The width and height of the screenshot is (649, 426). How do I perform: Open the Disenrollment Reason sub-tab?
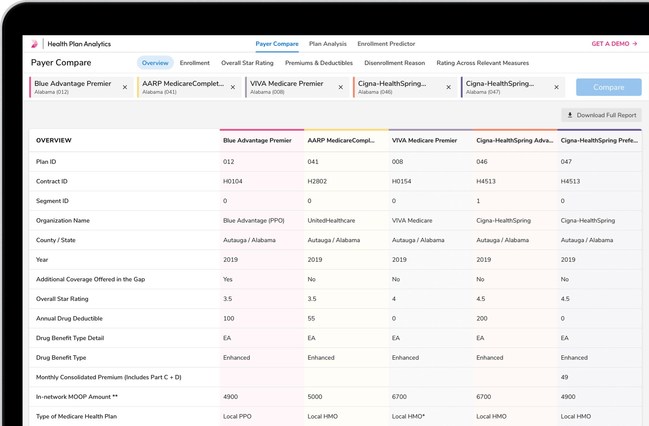(394, 63)
